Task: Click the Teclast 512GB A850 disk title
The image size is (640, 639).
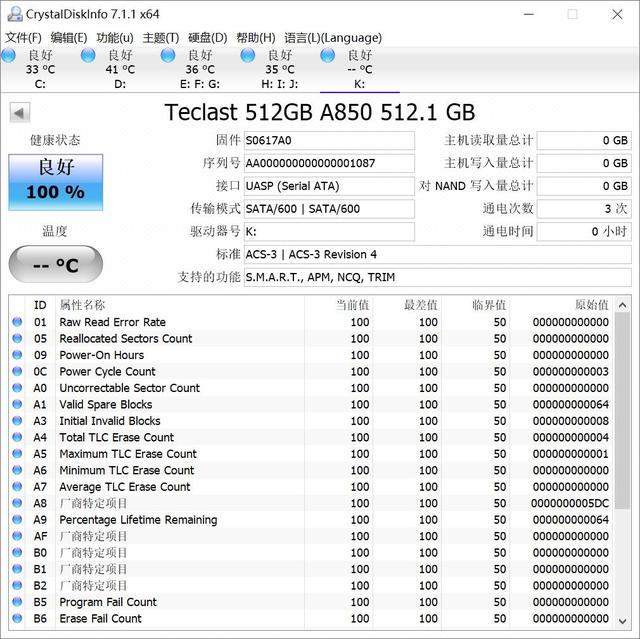Action: pyautogui.click(x=320, y=112)
